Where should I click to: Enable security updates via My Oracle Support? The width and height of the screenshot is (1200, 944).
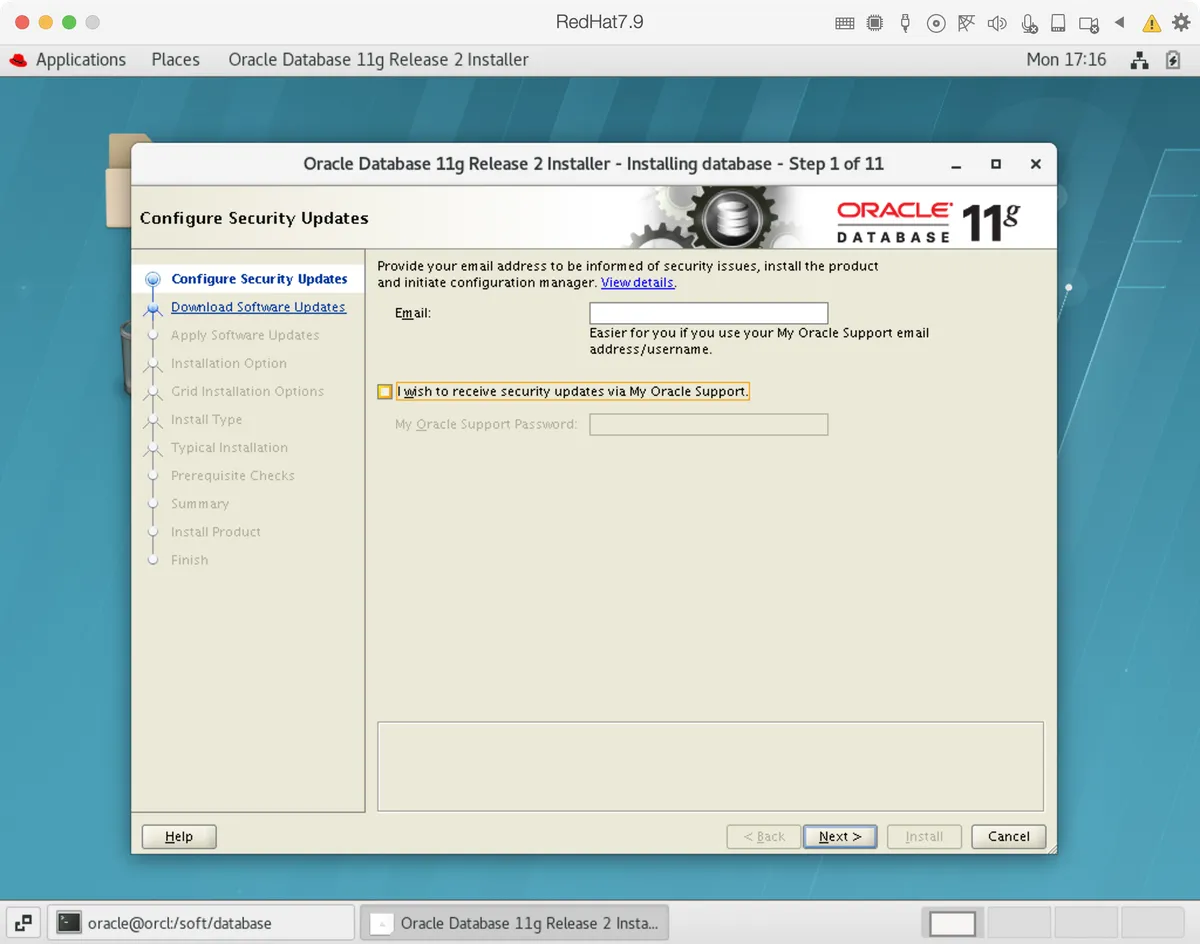pyautogui.click(x=385, y=391)
